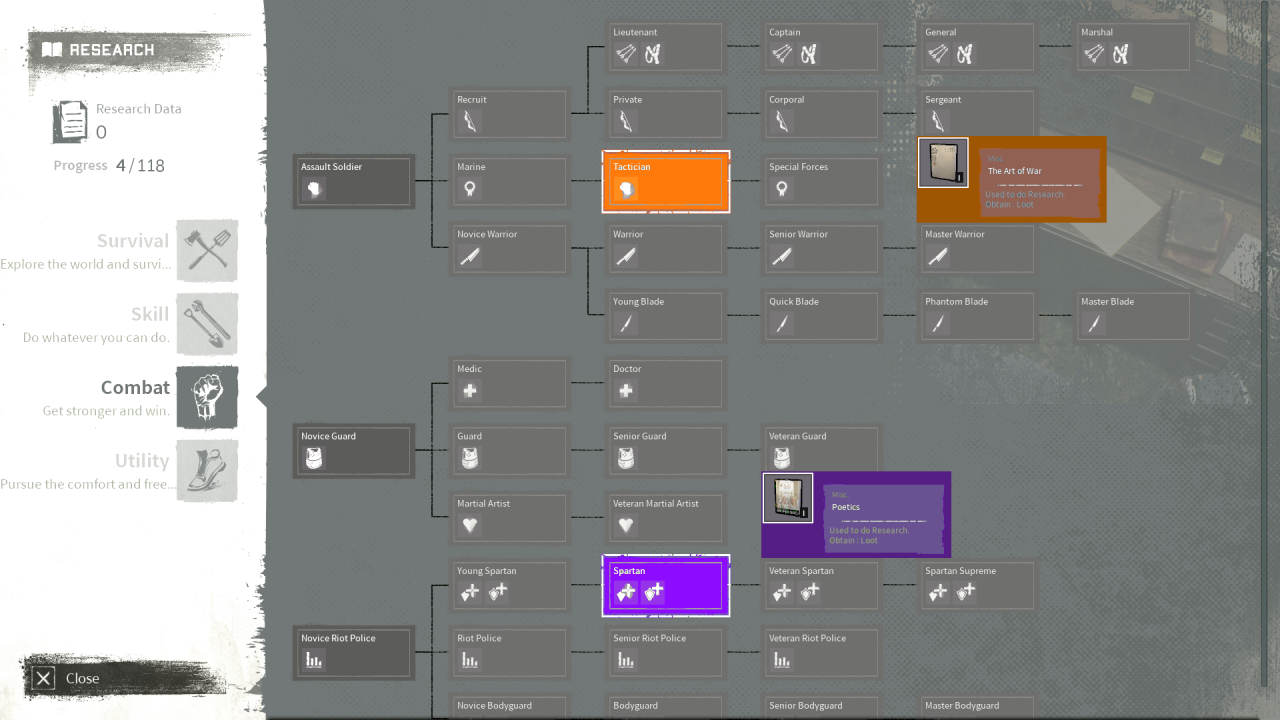Select the Combat fist icon
The height and width of the screenshot is (720, 1280).
[x=207, y=397]
